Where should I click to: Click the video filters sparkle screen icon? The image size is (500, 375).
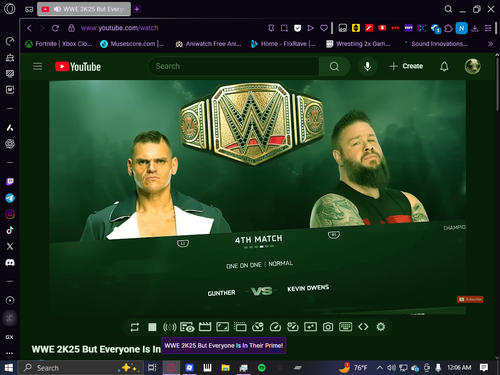[310, 327]
